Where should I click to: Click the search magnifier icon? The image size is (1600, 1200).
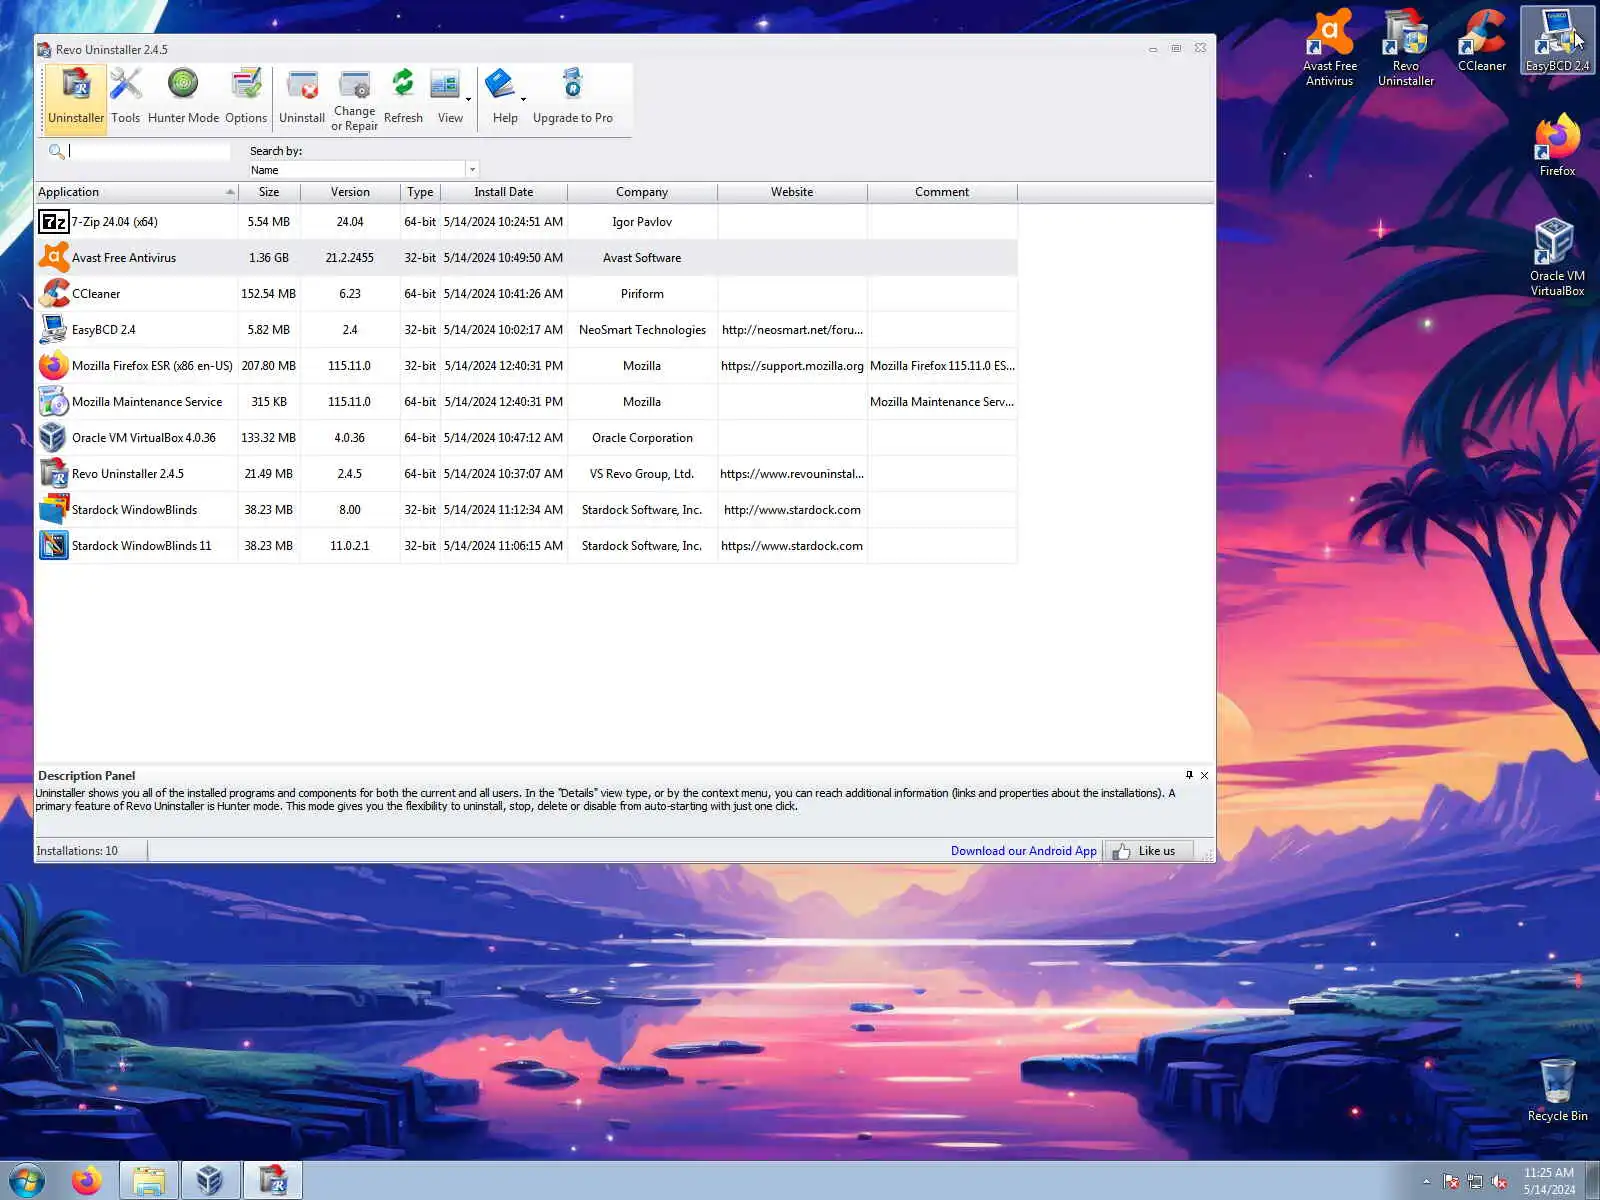[57, 151]
